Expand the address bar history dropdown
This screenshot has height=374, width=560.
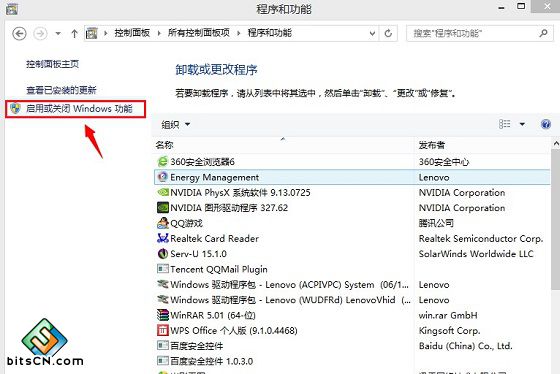pos(372,34)
